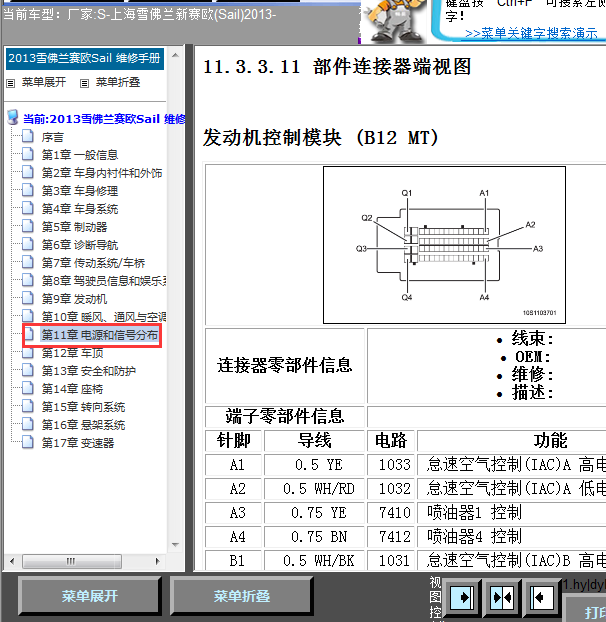
Task: Click the 针脚 column header
Action: (233, 440)
